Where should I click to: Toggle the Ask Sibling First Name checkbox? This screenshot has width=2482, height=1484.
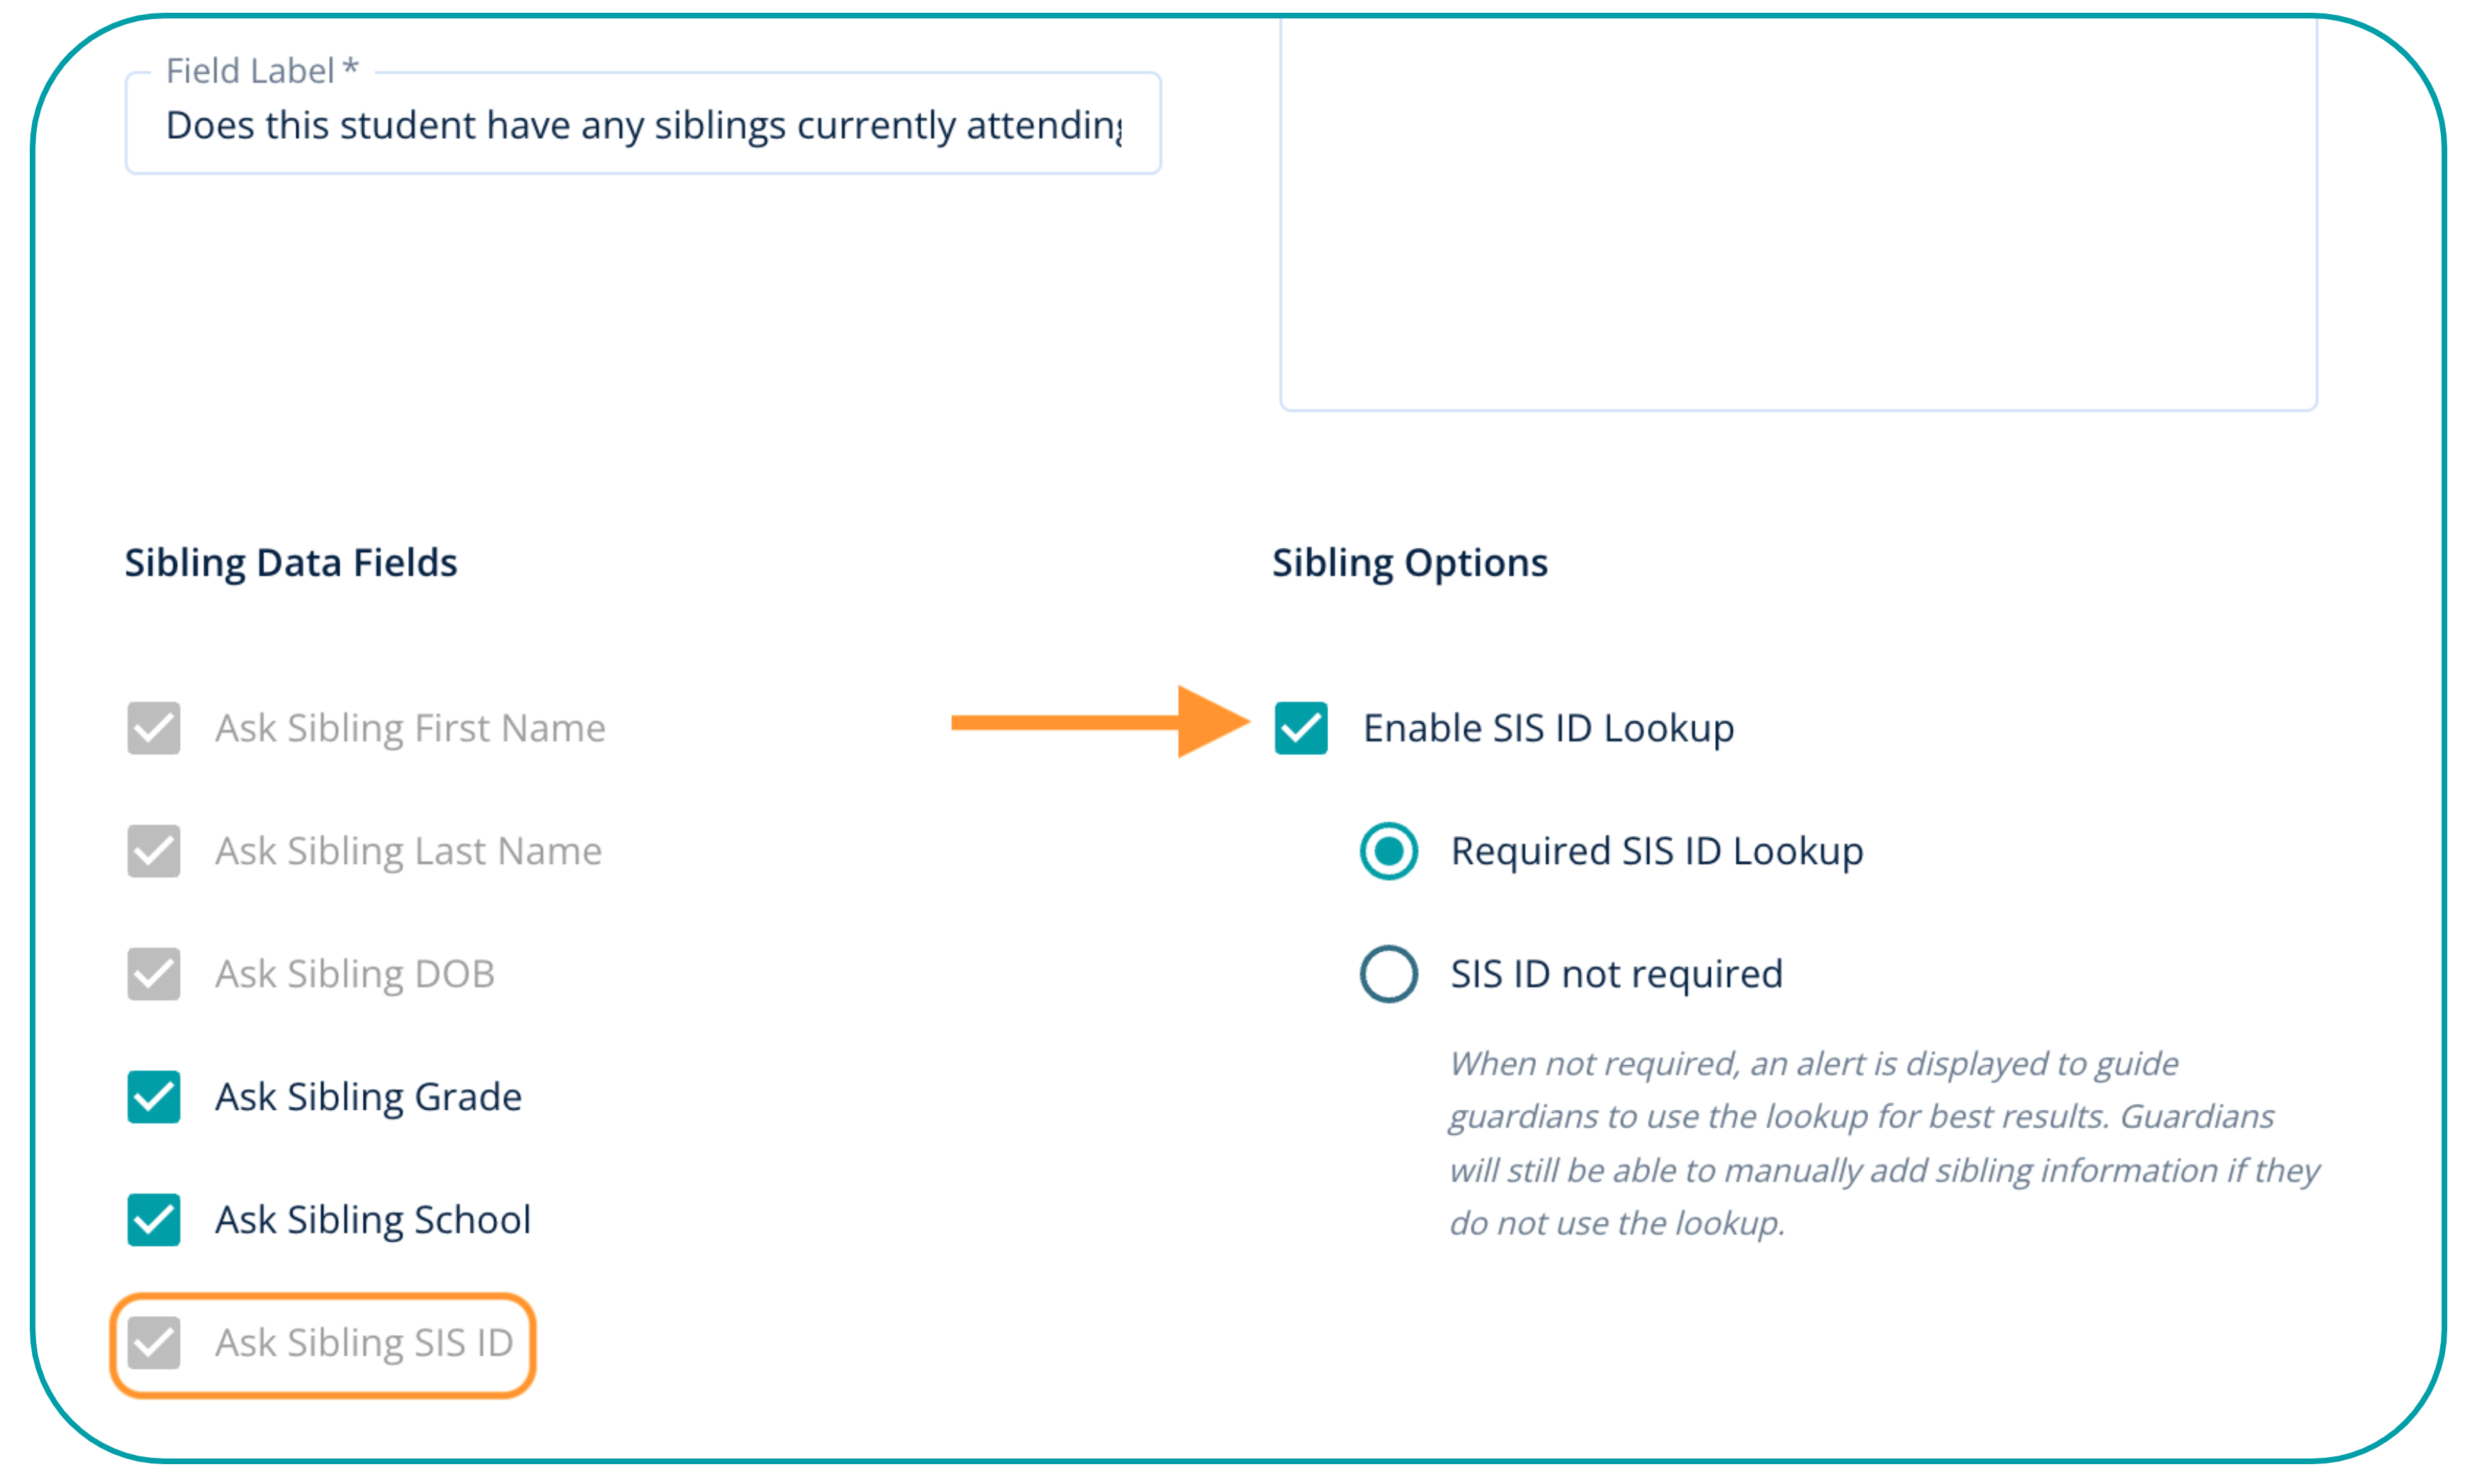(154, 728)
